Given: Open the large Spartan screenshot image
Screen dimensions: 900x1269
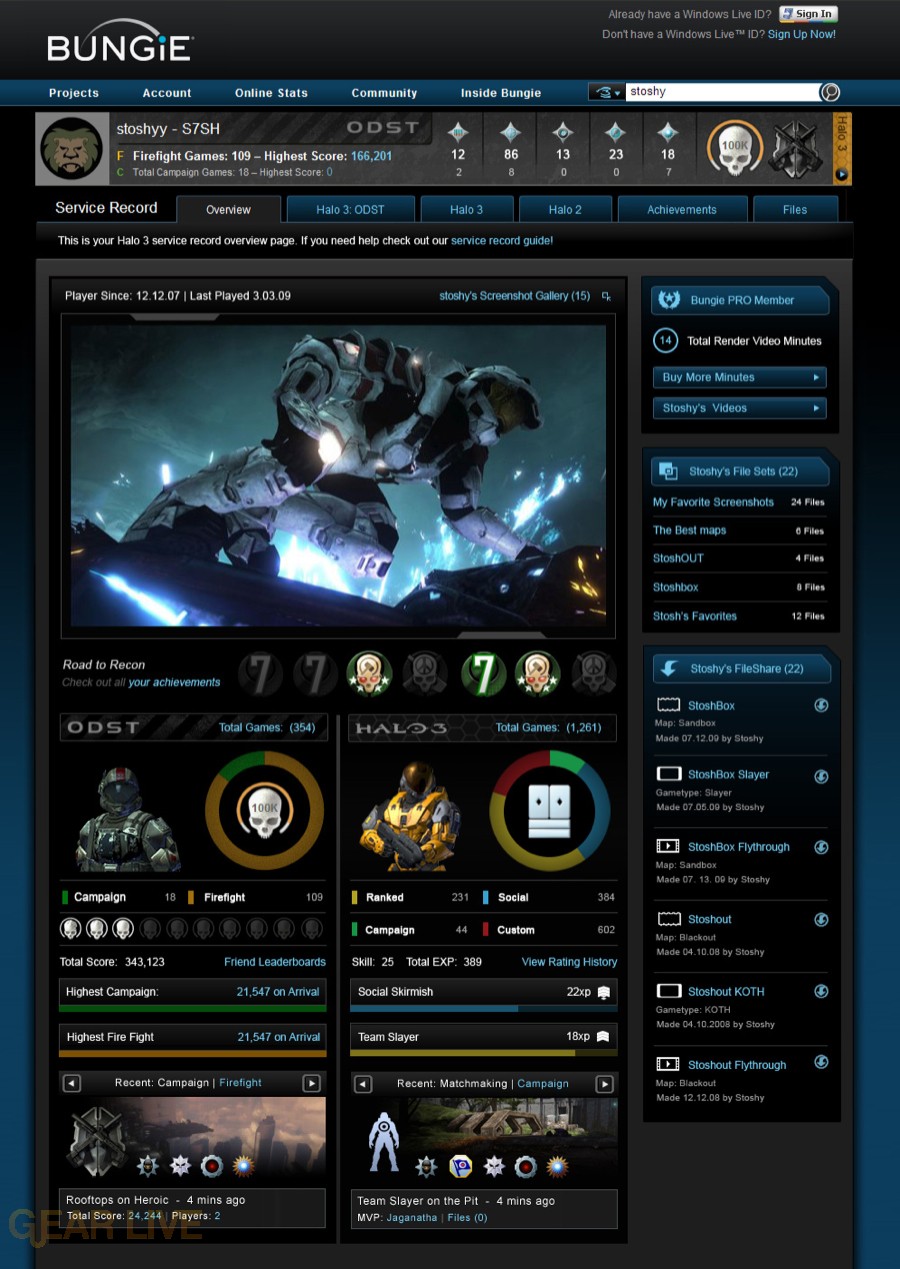Looking at the screenshot, I should point(338,476).
